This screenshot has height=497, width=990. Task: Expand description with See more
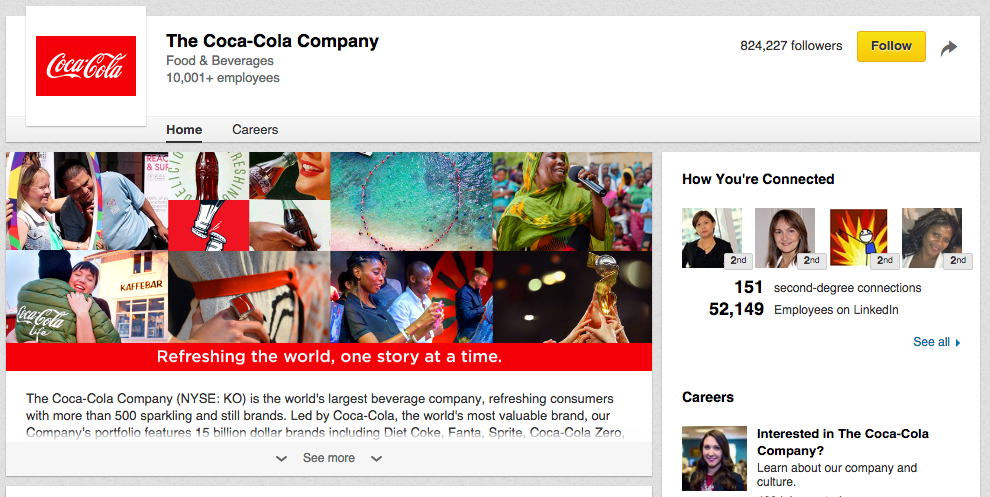click(x=329, y=458)
